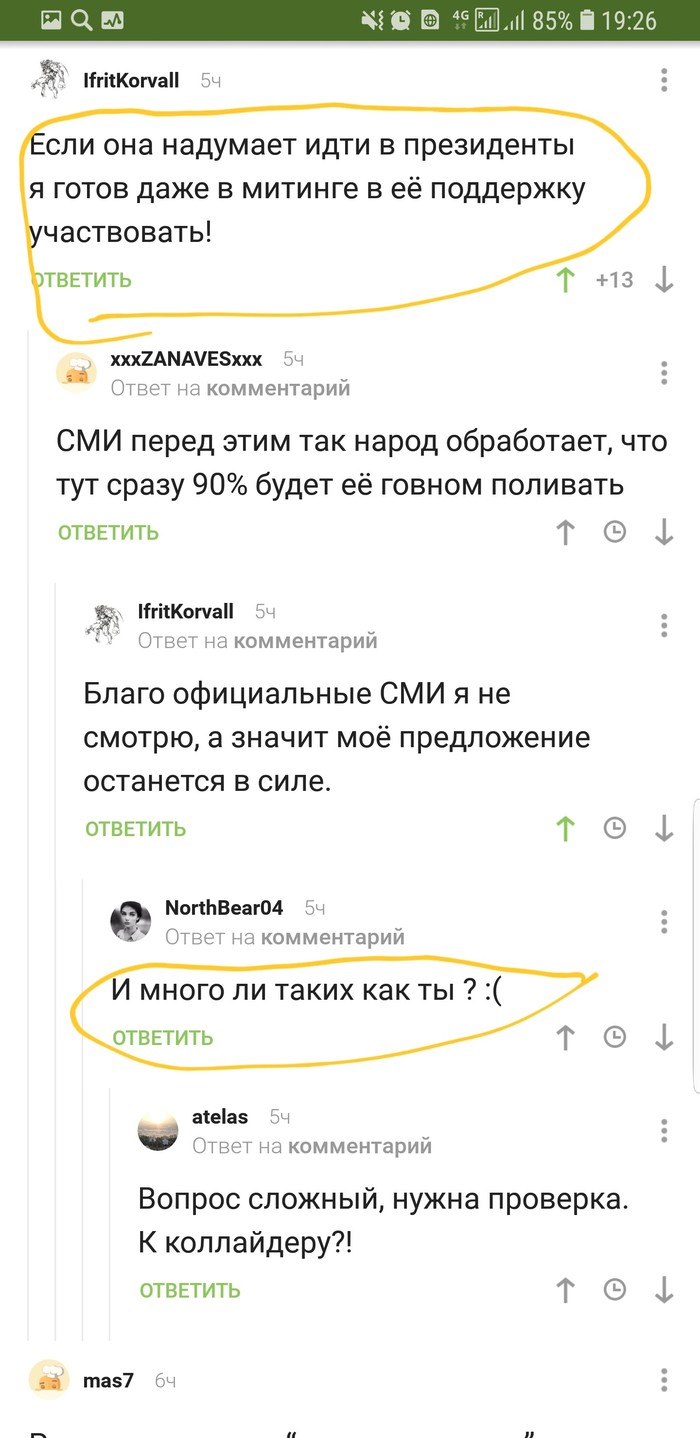The image size is (700, 1438).
Task: View NorthBear04's avatar picture
Action: [x=131, y=921]
